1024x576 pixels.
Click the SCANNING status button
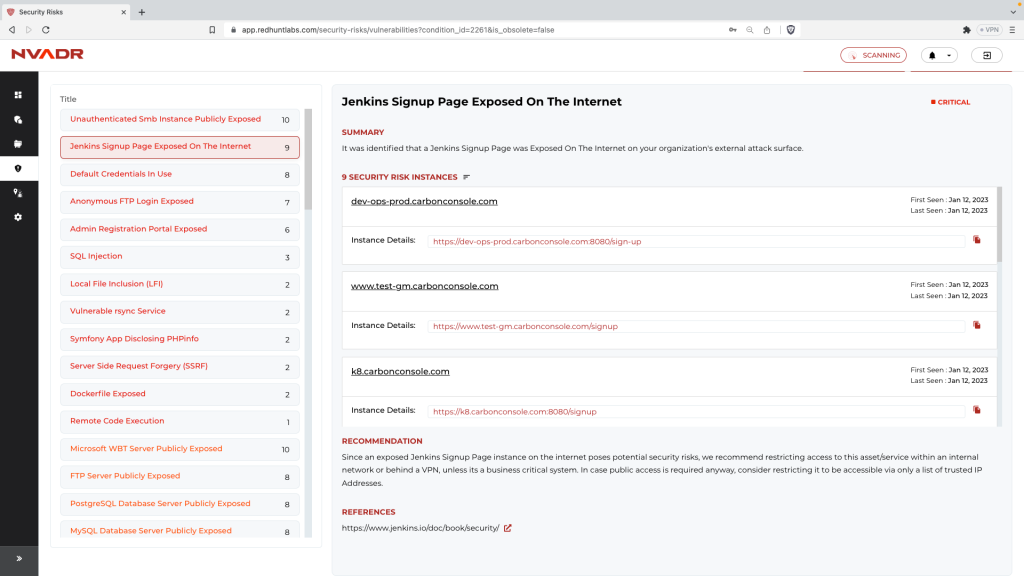coord(873,55)
